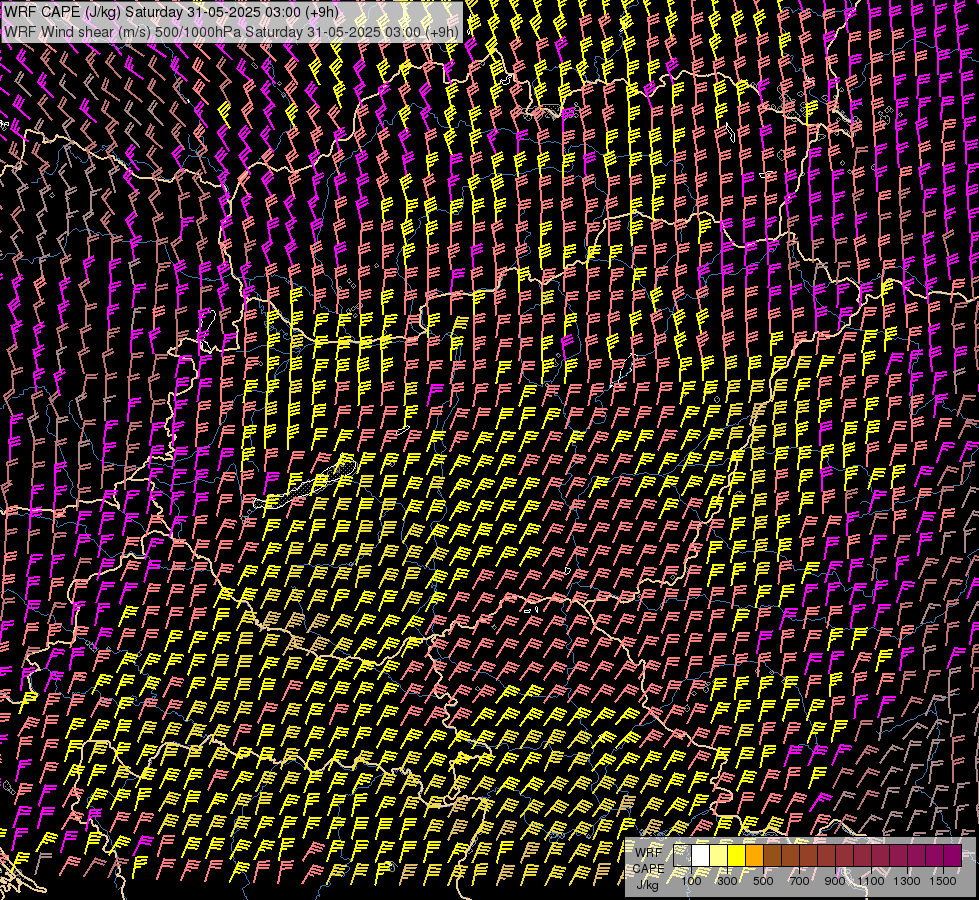Click the '700' legend value
Image resolution: width=979 pixels, height=900 pixels.
pyautogui.click(x=799, y=881)
